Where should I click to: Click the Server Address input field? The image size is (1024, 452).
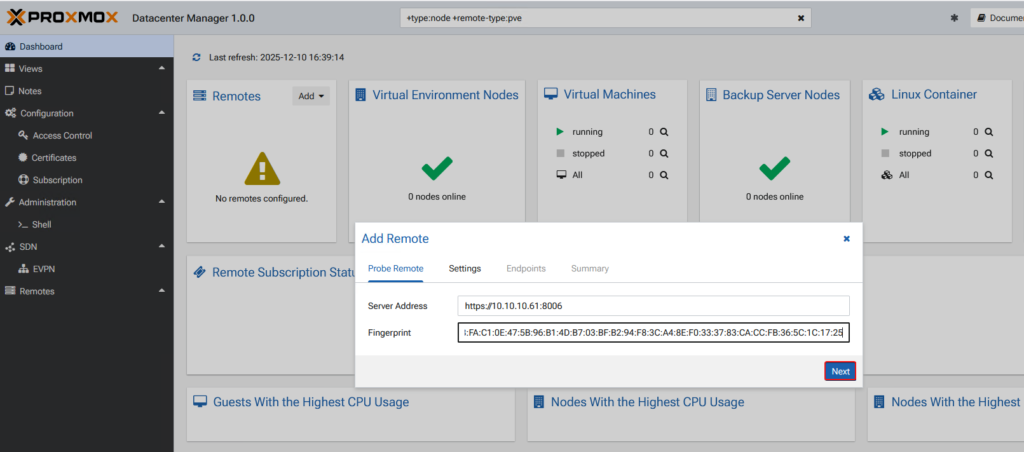coord(653,306)
